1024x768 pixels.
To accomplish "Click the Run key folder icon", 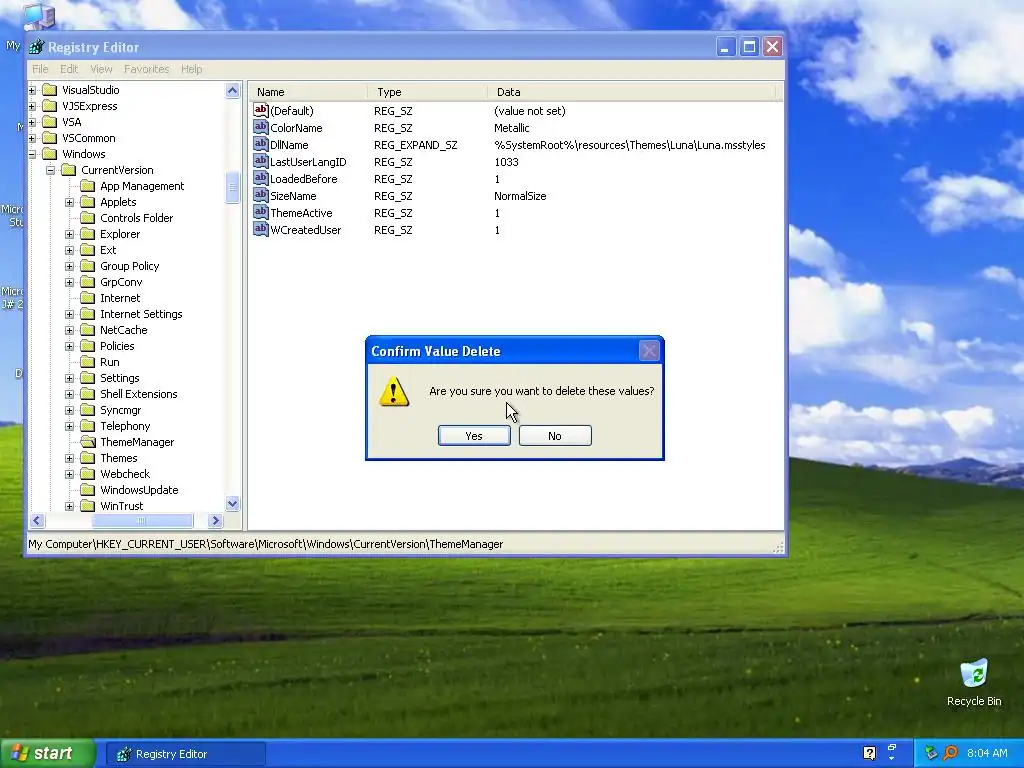I will tap(88, 362).
